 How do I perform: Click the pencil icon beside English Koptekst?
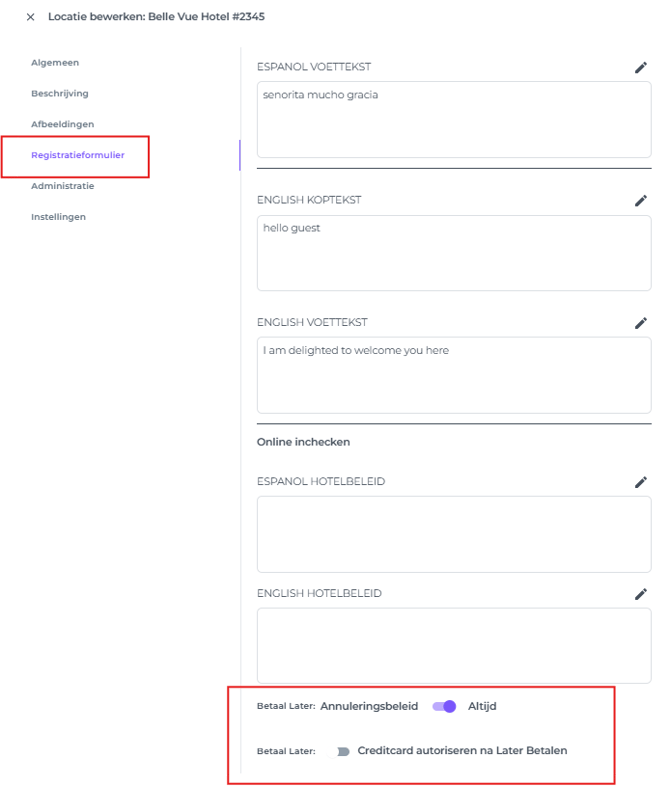pyautogui.click(x=641, y=201)
